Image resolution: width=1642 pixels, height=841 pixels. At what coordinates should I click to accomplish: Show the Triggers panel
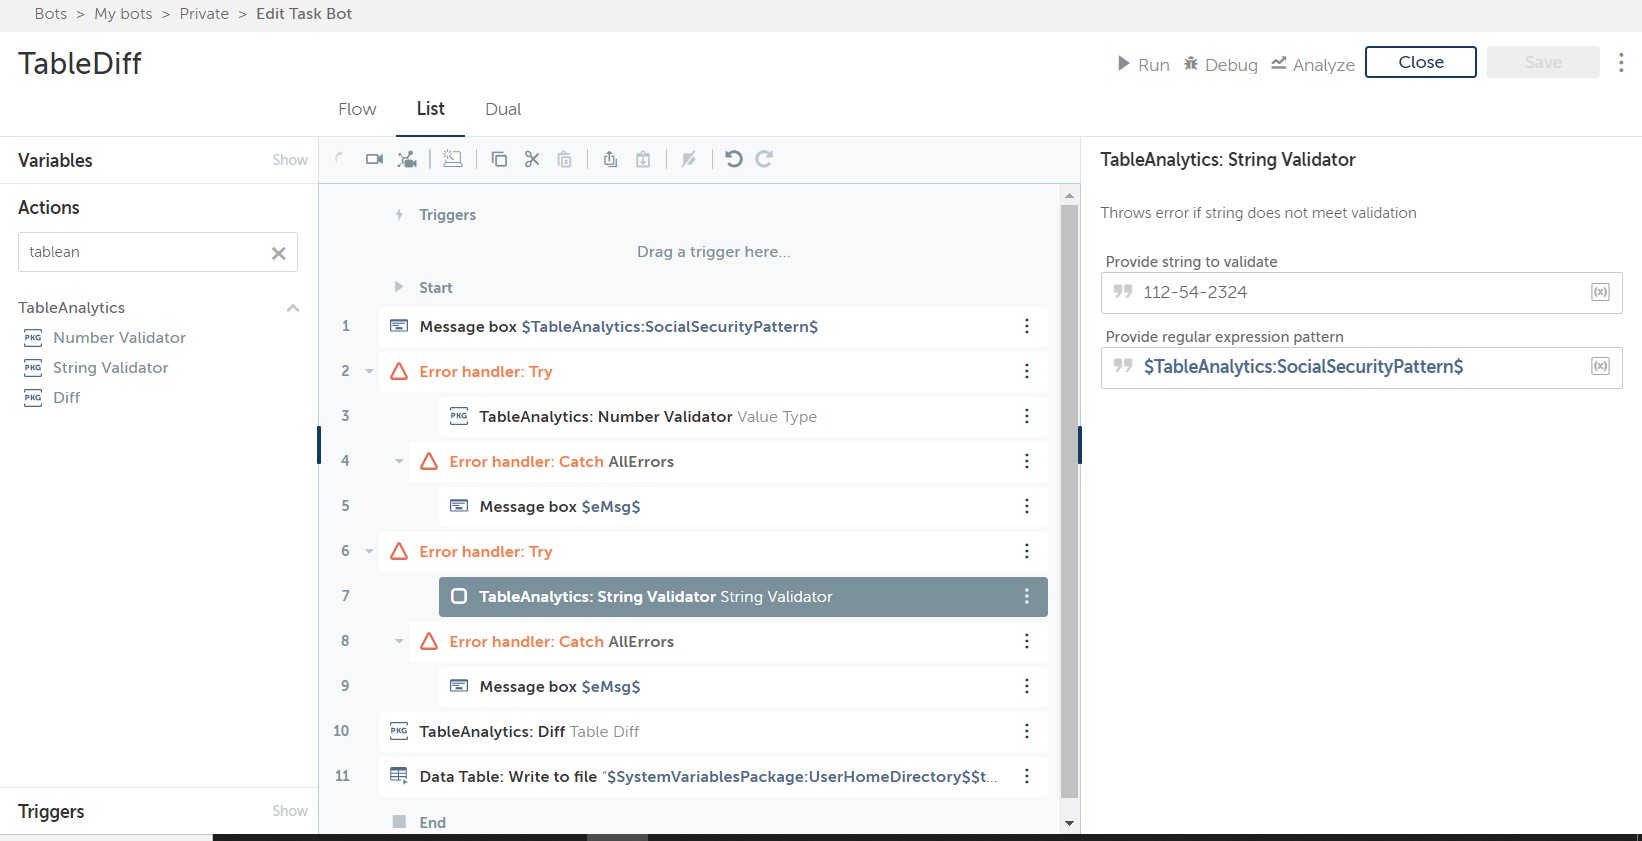coord(289,811)
